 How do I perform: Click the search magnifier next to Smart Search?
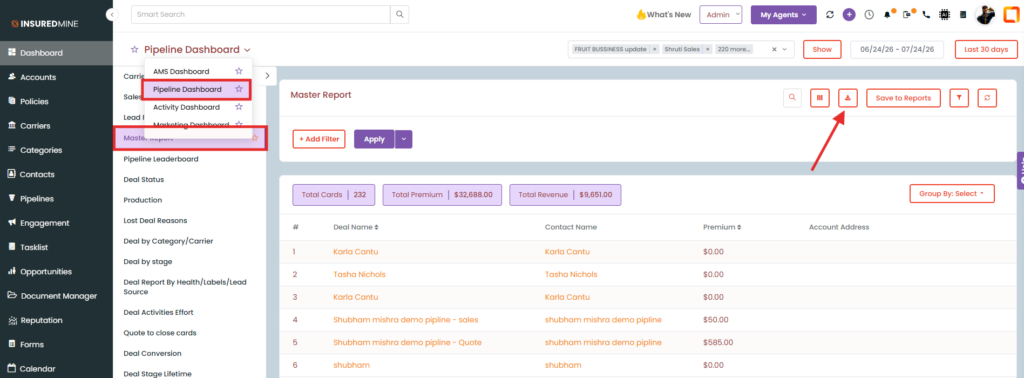click(400, 14)
